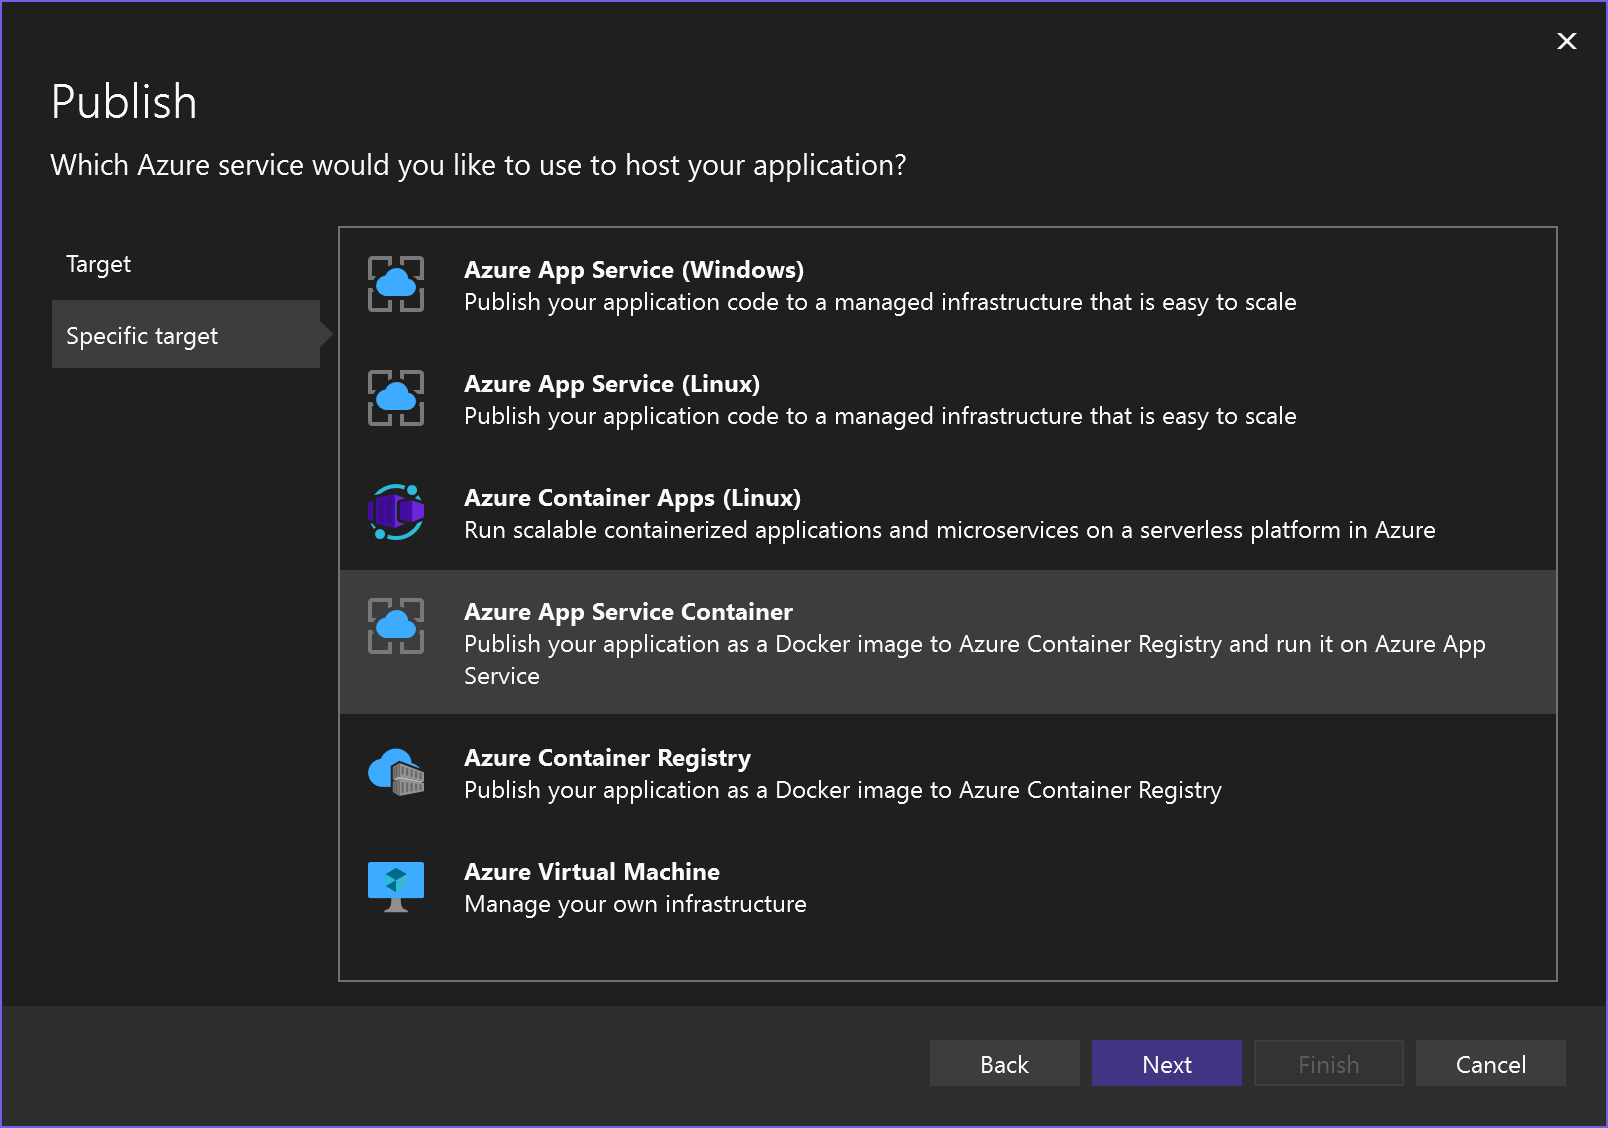Click the Azure App Service (Windows) icon
Viewport: 1608px width, 1128px height.
click(396, 284)
